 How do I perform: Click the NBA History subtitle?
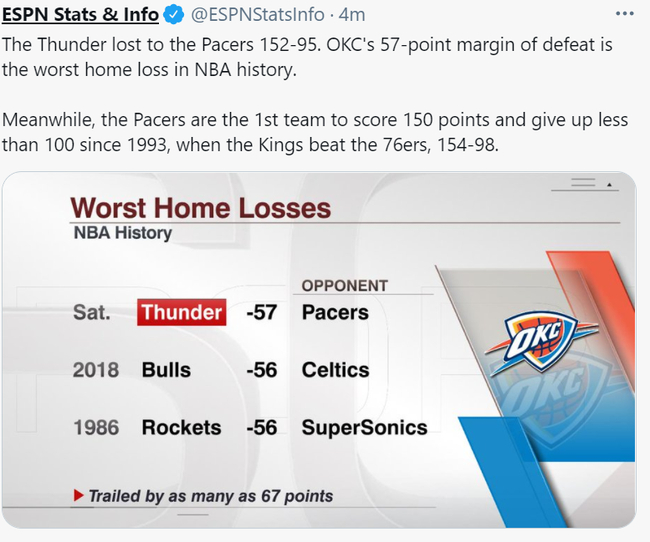[x=122, y=233]
